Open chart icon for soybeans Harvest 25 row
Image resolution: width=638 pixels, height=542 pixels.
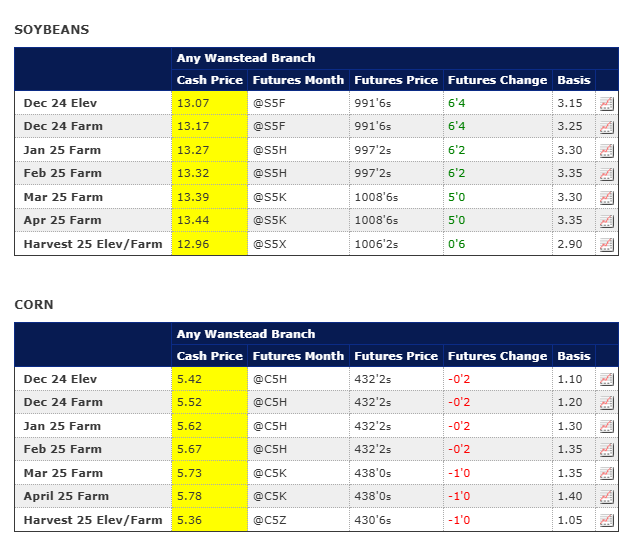(606, 244)
